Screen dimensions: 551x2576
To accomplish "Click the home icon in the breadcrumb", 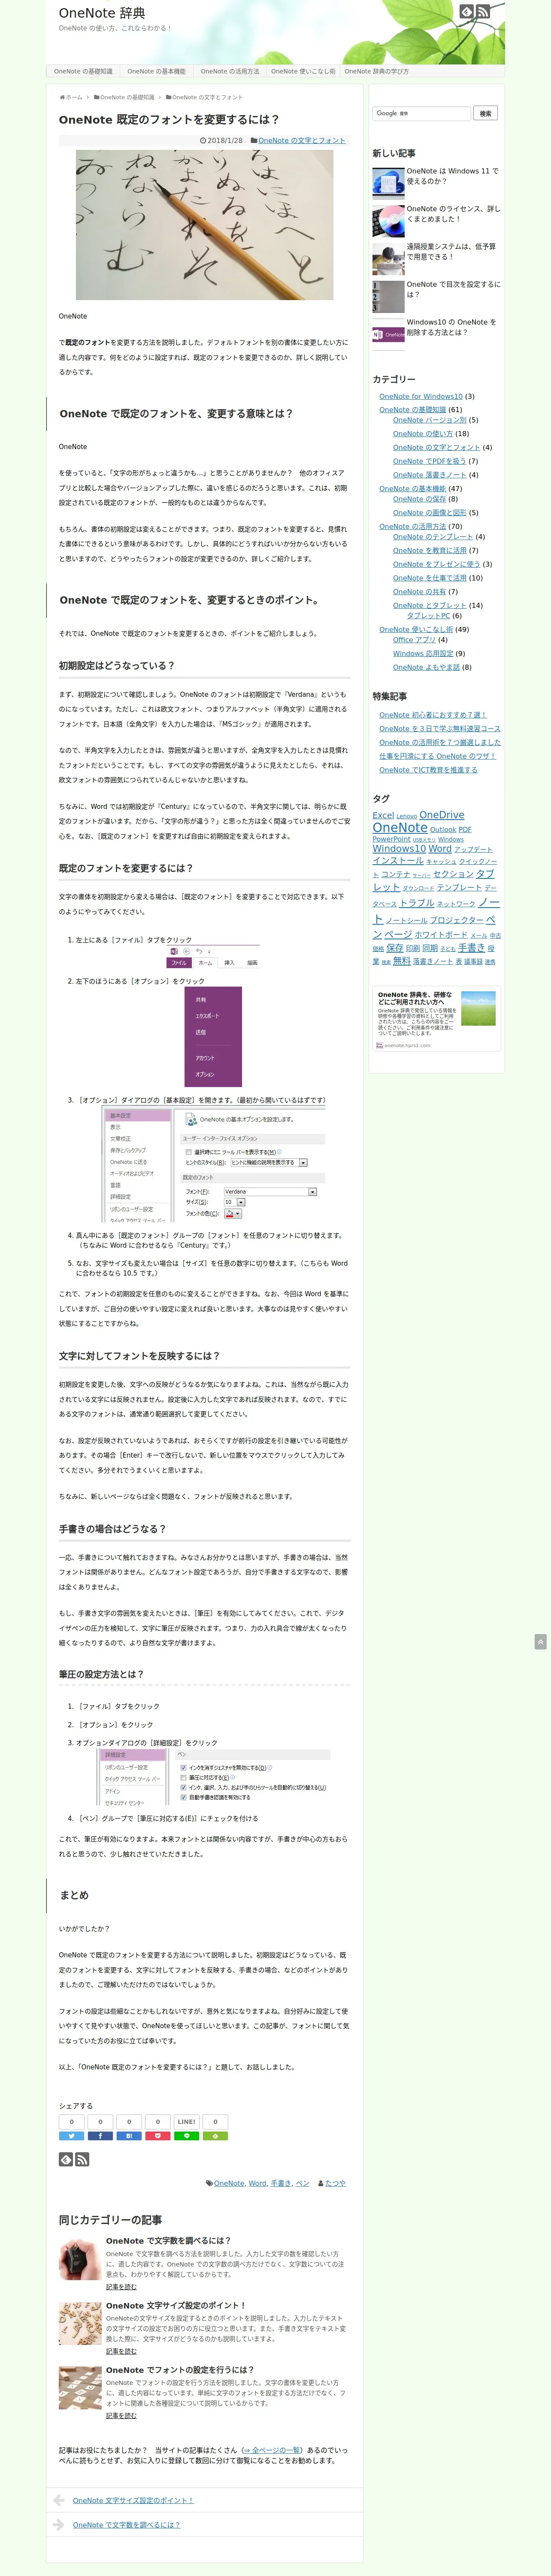I will click(62, 97).
